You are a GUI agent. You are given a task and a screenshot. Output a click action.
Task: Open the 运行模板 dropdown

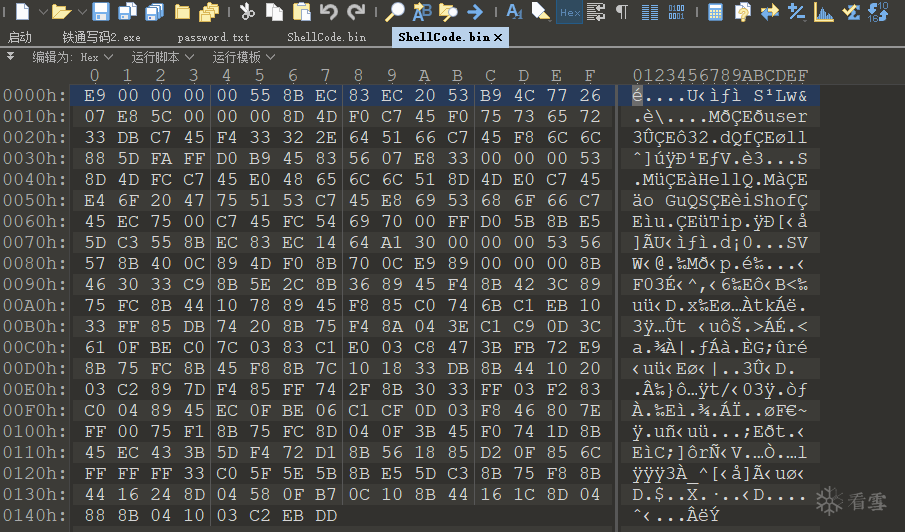coord(243,57)
